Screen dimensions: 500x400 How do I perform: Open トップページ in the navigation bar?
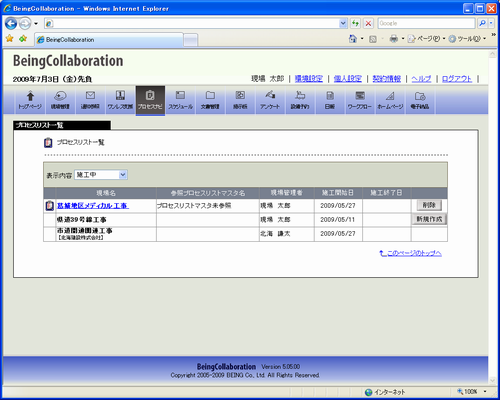30,100
